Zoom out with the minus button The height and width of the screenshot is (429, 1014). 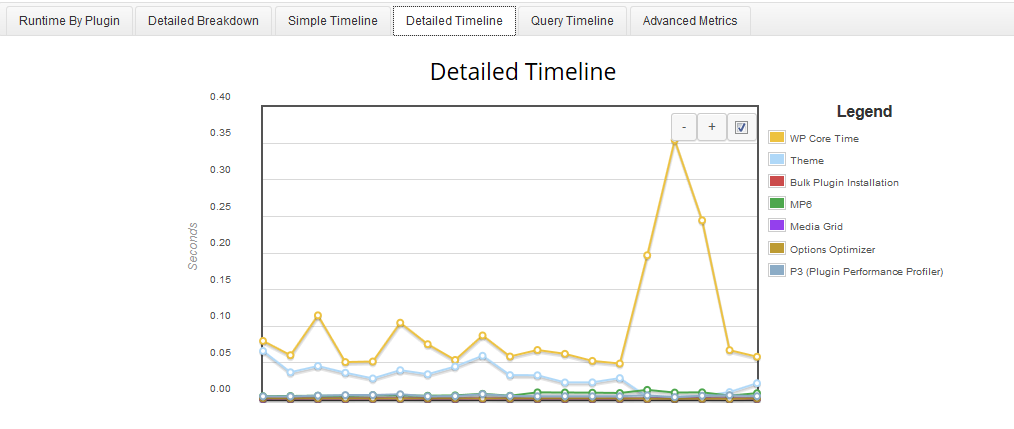coord(684,127)
